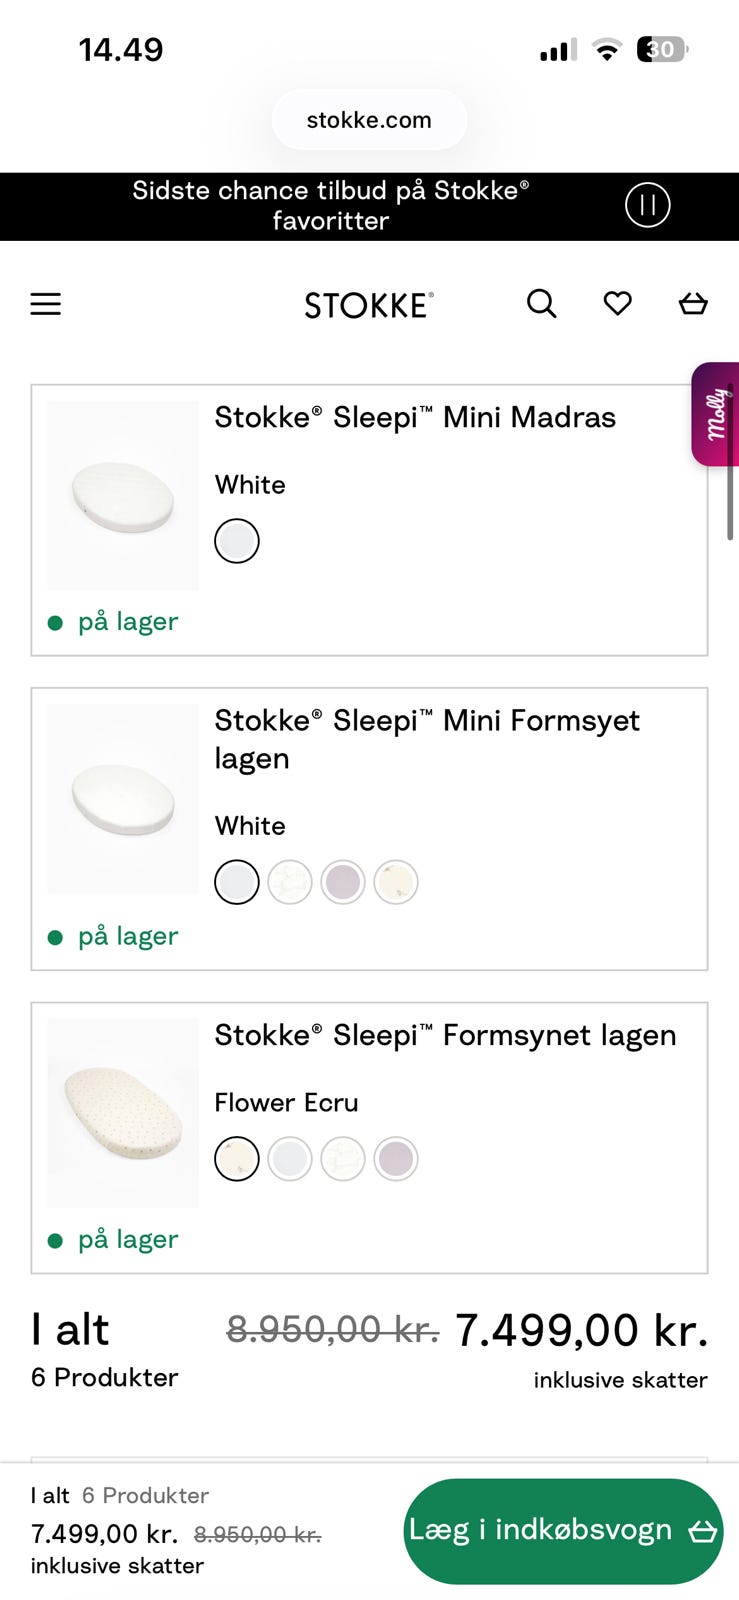The width and height of the screenshot is (739, 1600).
Task: Open Stokke Sleepi Mini Formsyet lagen title
Action: tap(427, 739)
